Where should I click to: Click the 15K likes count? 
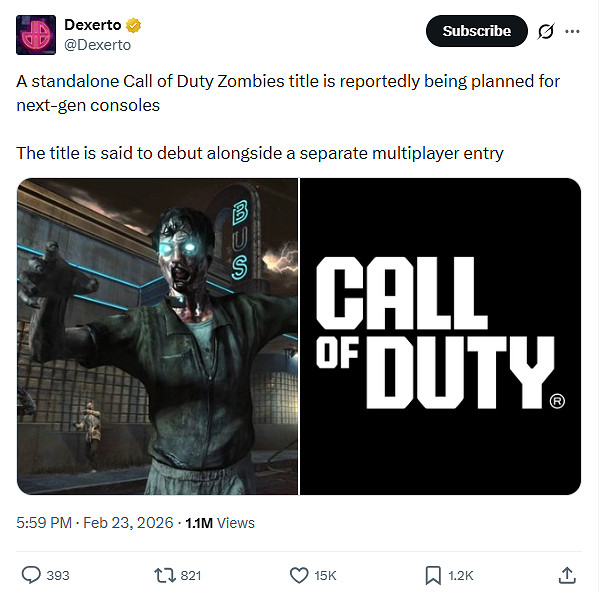(x=325, y=576)
